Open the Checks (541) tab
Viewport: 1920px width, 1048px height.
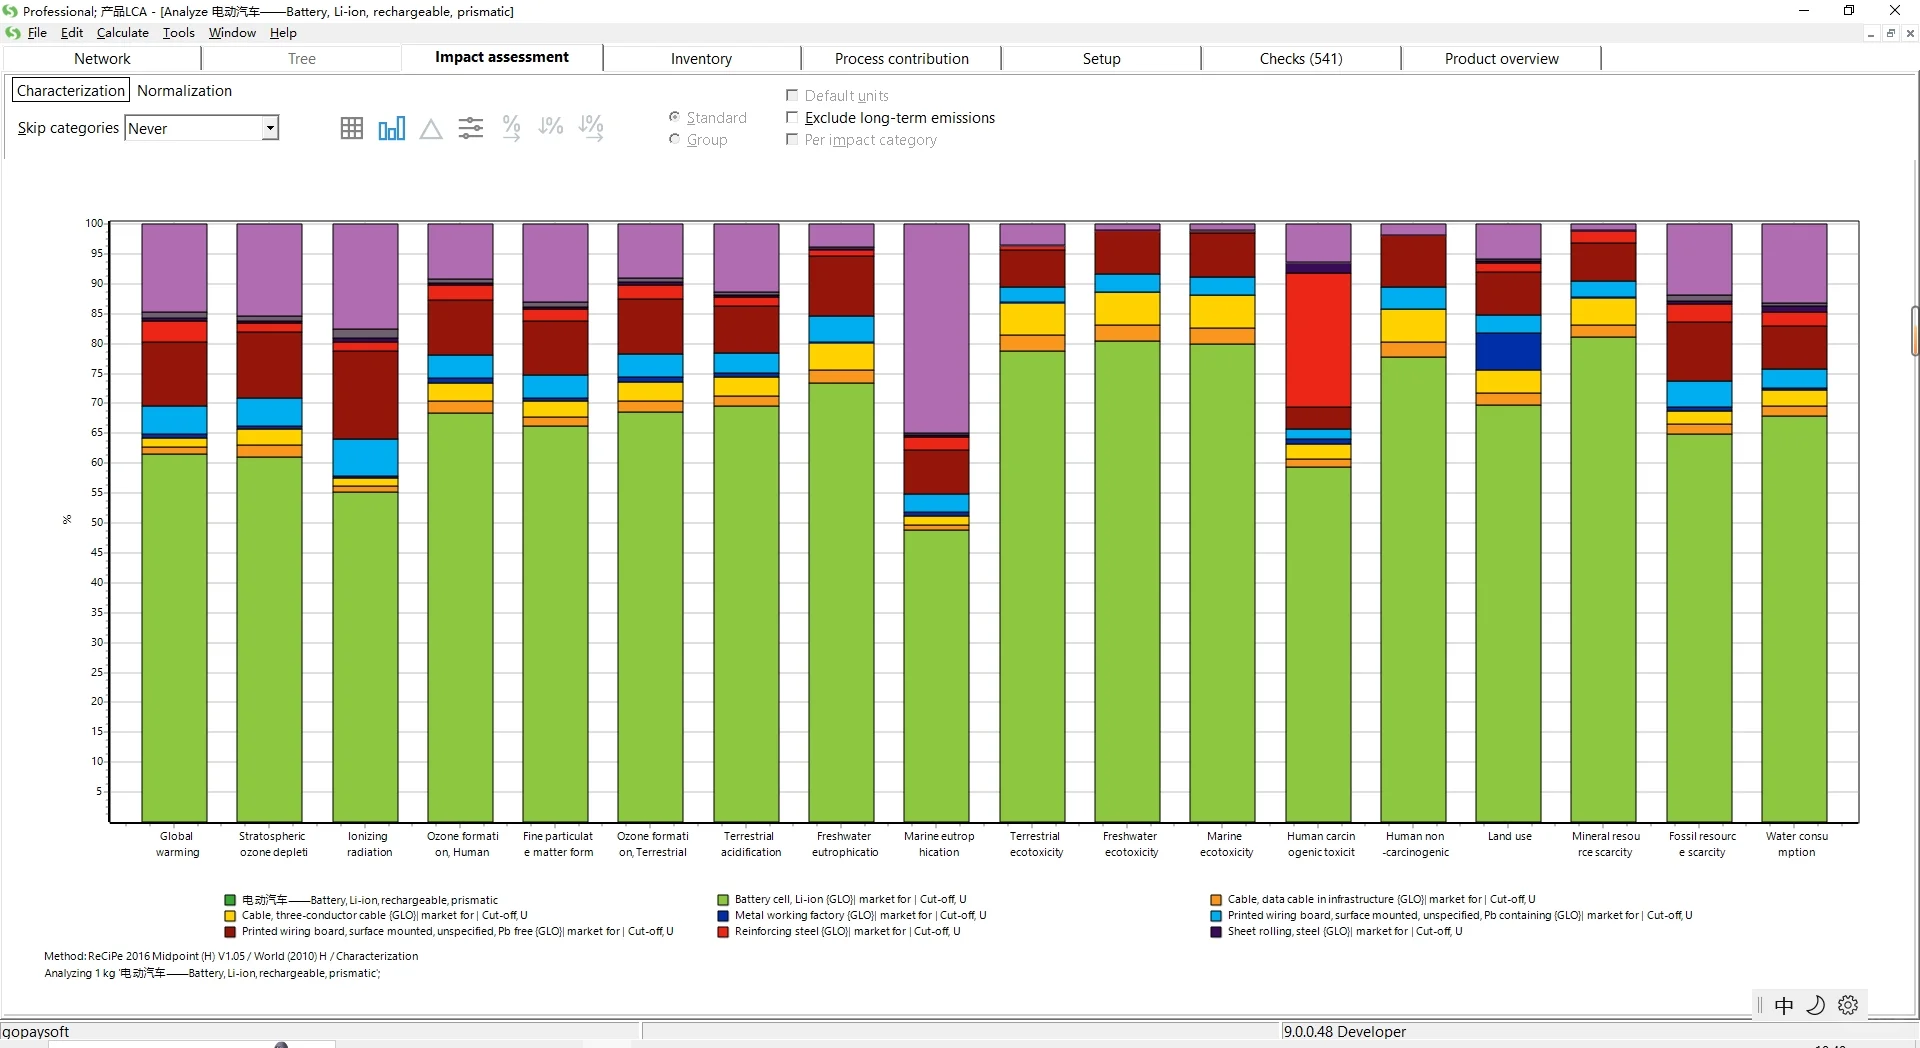click(1301, 59)
